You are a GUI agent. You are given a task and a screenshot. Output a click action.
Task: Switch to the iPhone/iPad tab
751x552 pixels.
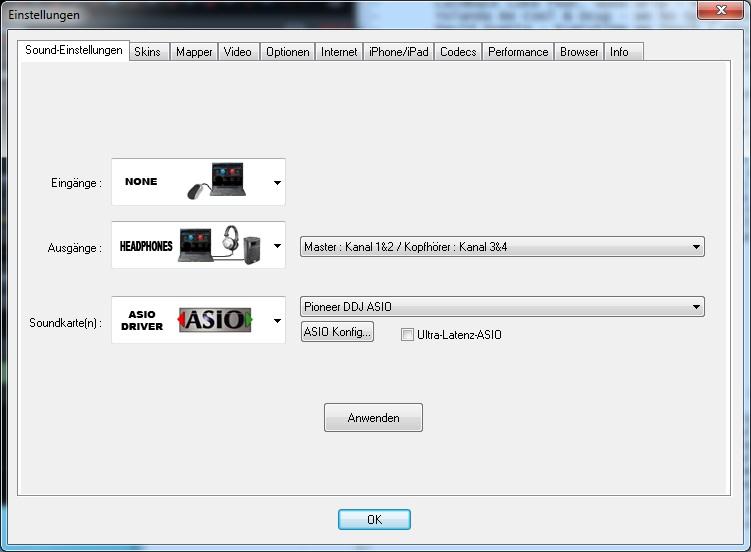[x=398, y=52]
